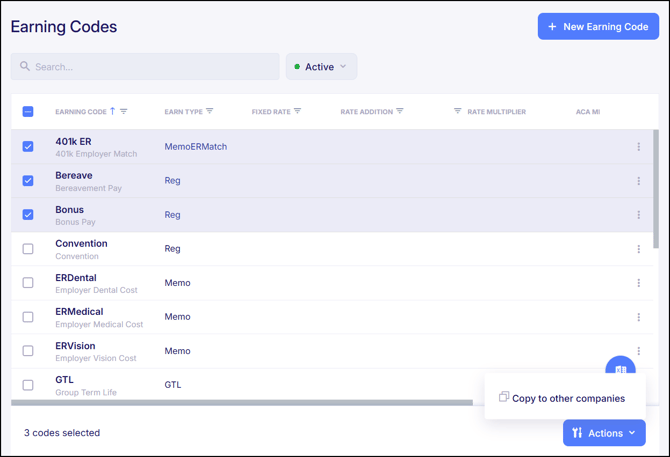The image size is (670, 457).
Task: Toggle the select-all header checkbox
Action: 28,112
